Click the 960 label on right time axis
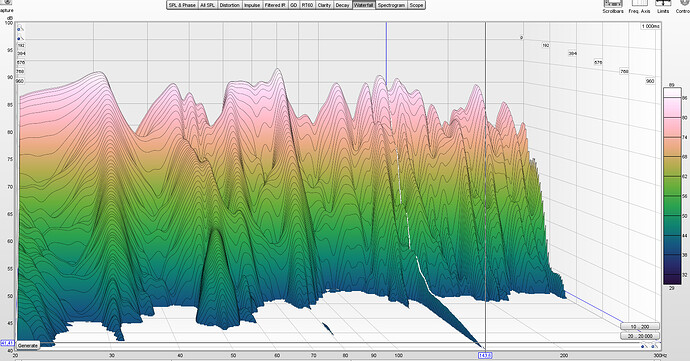The height and width of the screenshot is (361, 690). coord(650,81)
